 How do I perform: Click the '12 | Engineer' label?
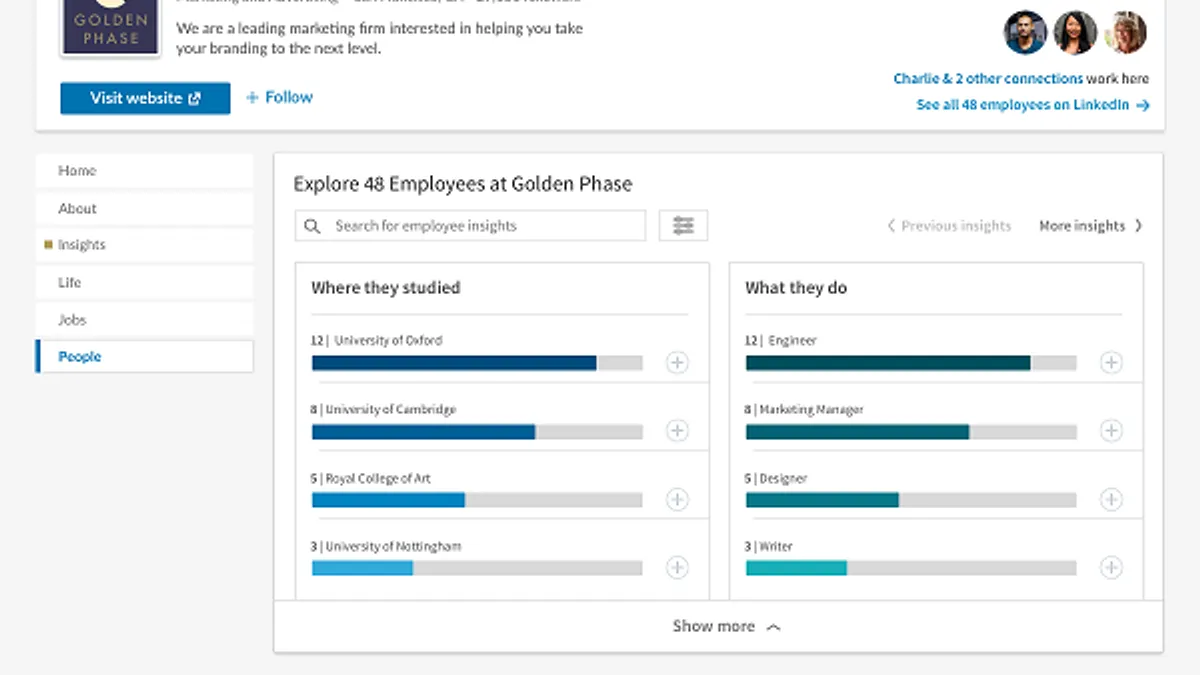click(x=780, y=340)
